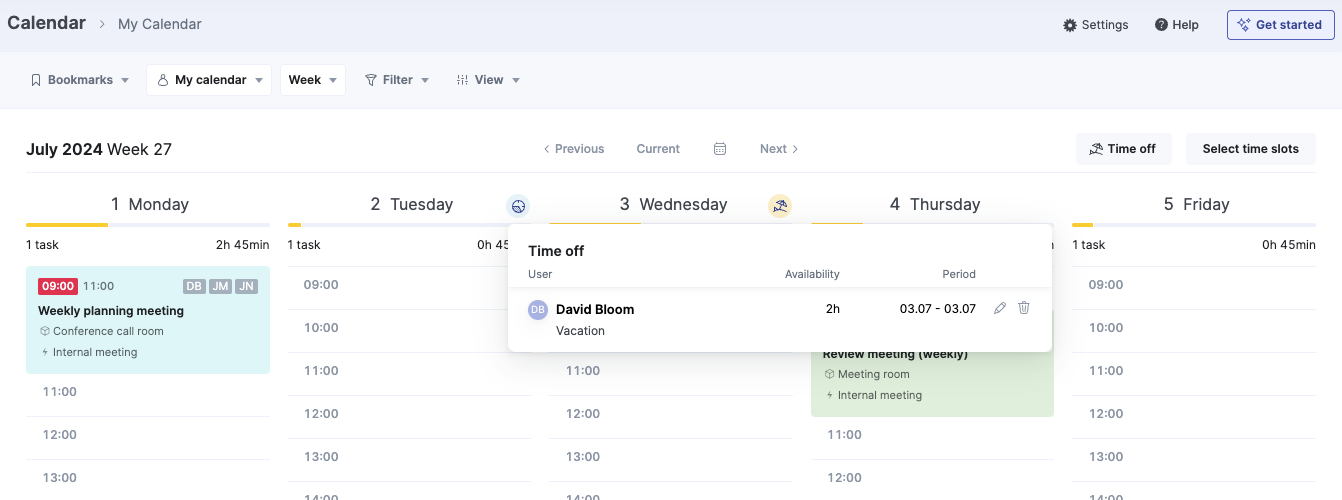Click the Calendar breadcrumb title
1342x500 pixels.
(x=46, y=23)
